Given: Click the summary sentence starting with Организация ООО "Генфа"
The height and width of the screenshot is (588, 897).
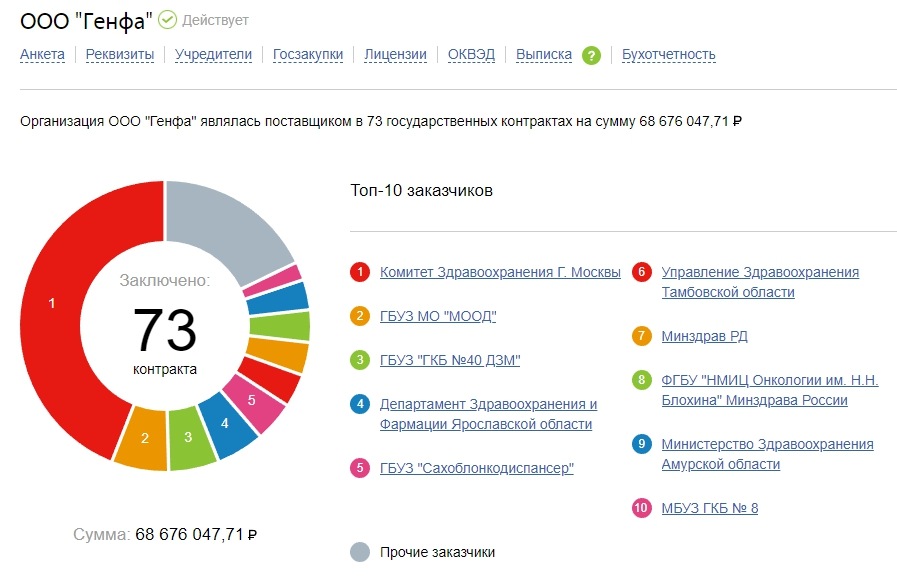Looking at the screenshot, I should coord(381,121).
